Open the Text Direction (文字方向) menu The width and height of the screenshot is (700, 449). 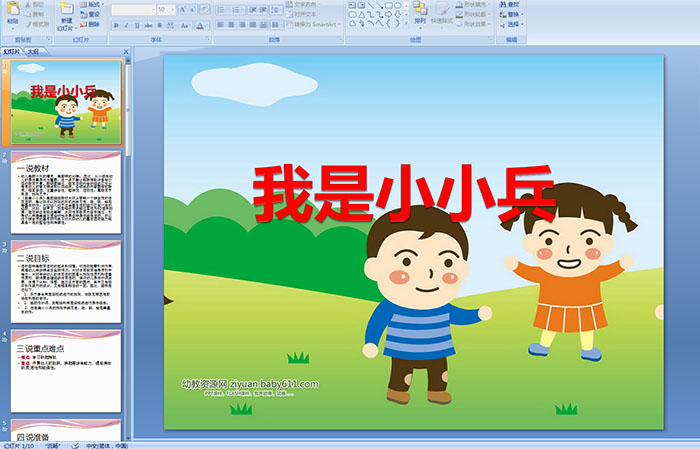click(x=304, y=4)
